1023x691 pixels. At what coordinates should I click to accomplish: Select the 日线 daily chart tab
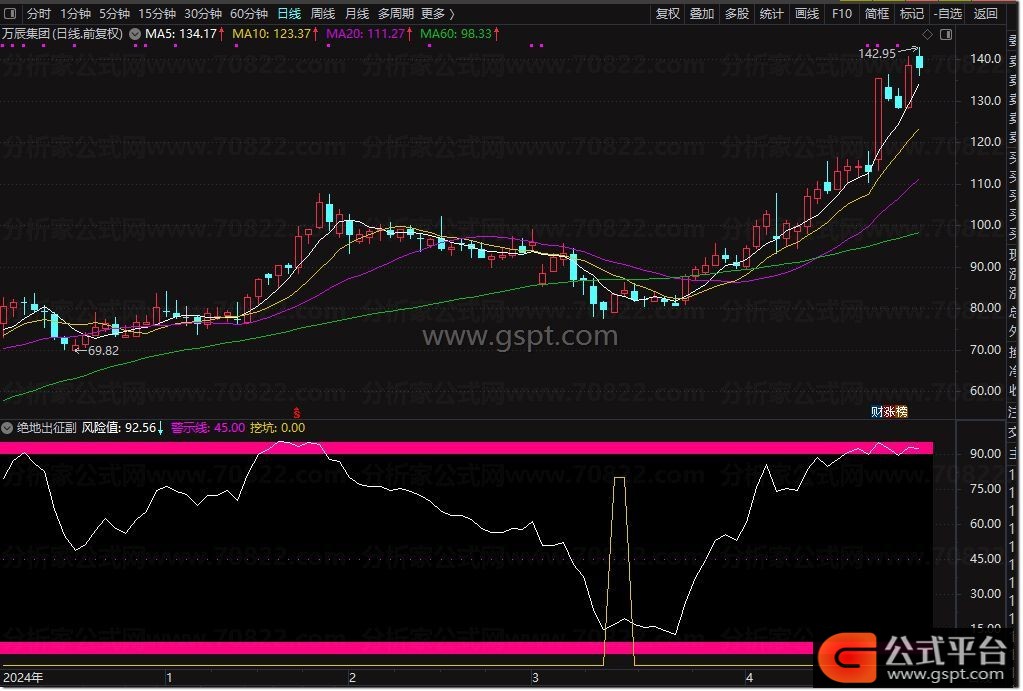tap(289, 13)
